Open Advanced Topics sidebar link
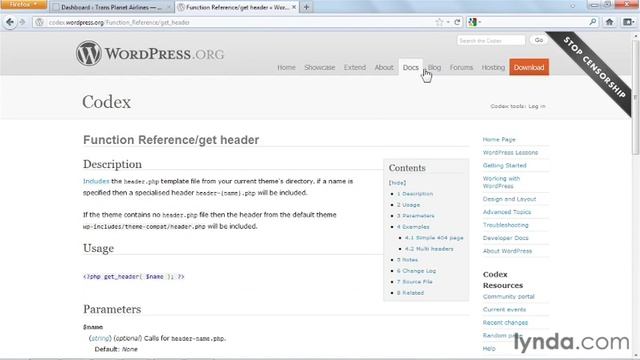640x360 pixels. pyautogui.click(x=507, y=212)
